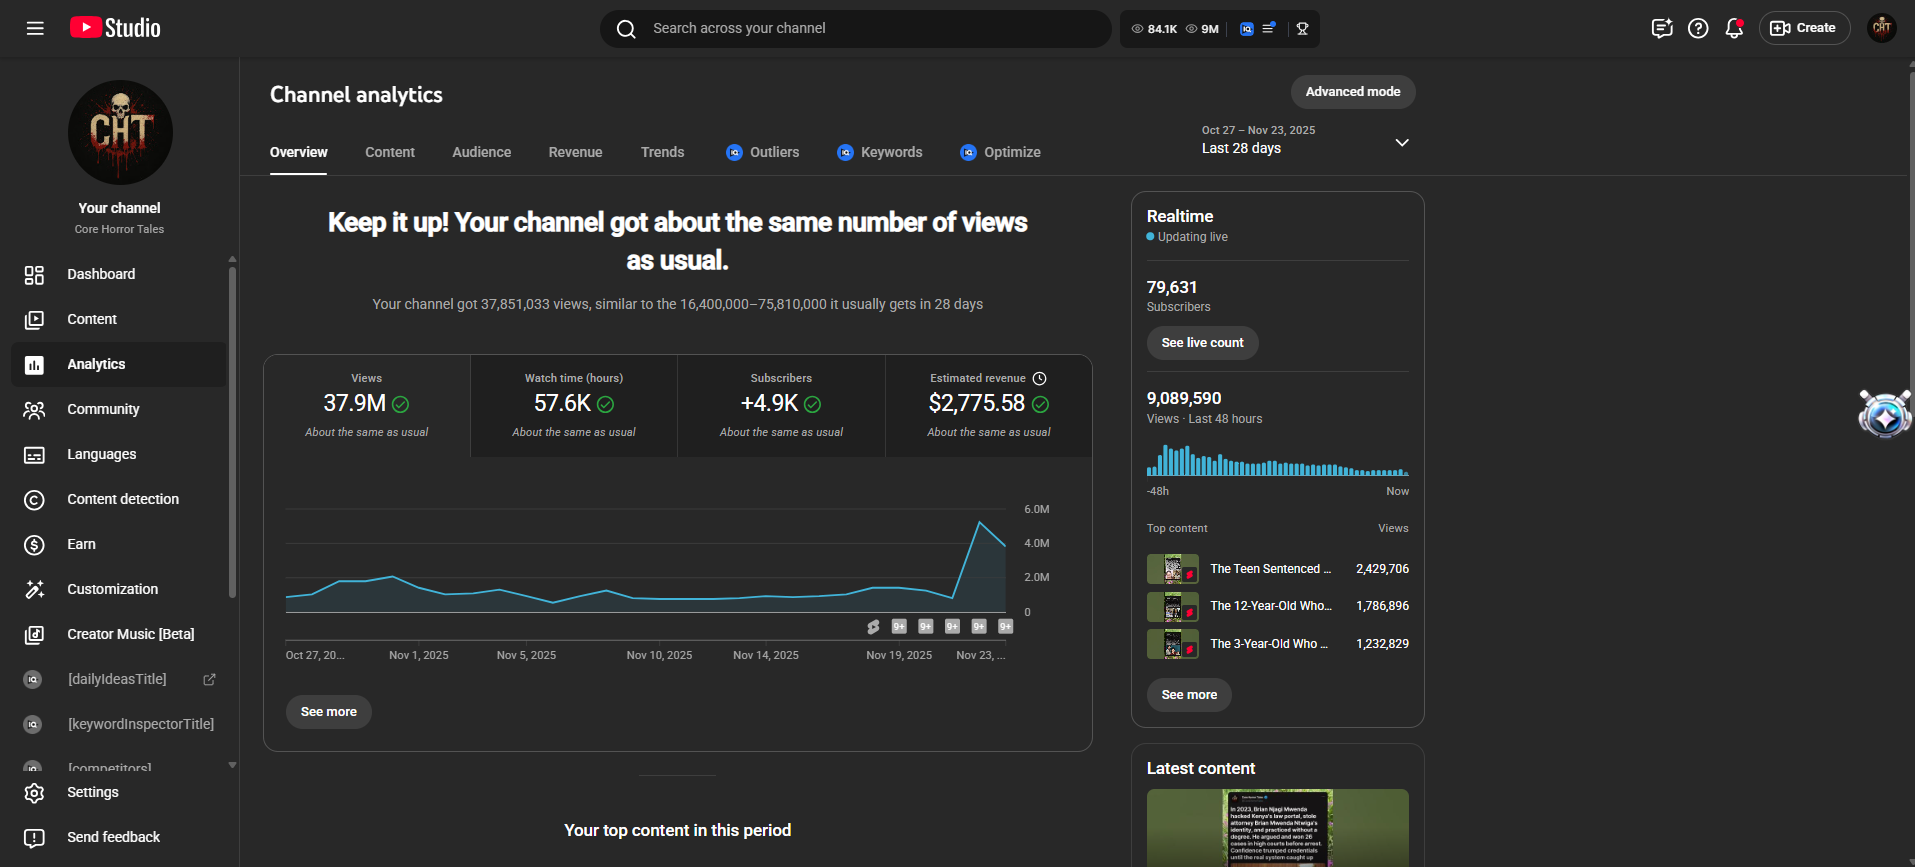The width and height of the screenshot is (1915, 867).
Task: Click the trophy icon next to search
Action: [1302, 29]
